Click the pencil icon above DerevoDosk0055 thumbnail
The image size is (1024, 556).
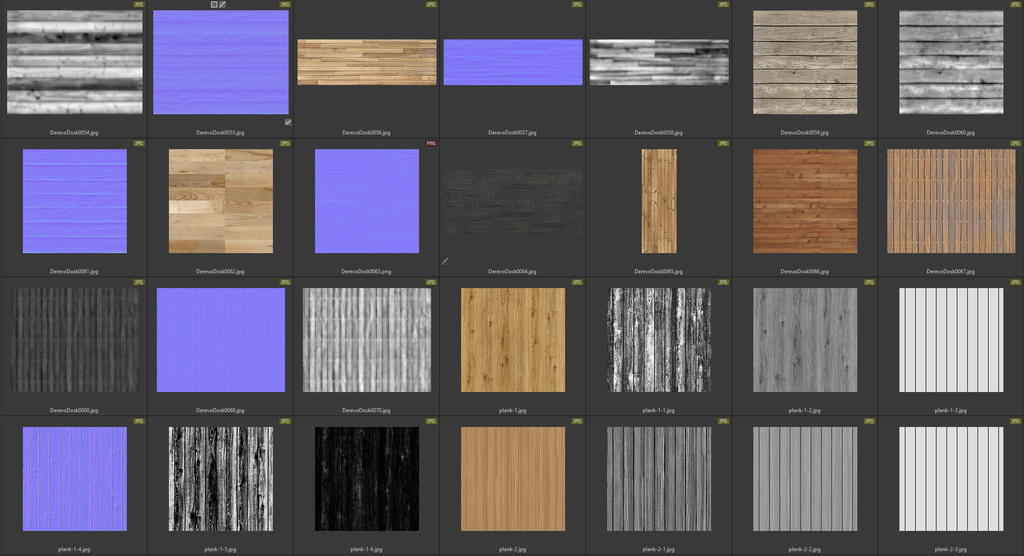pos(223,5)
